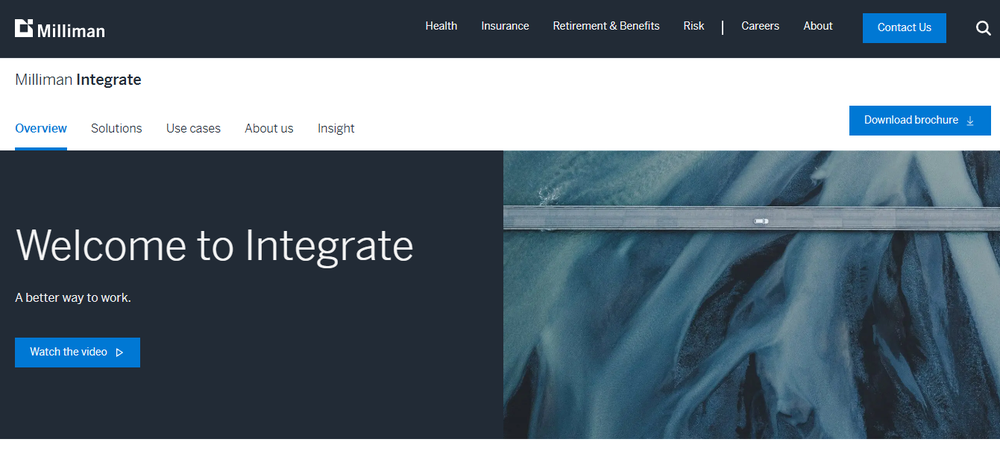Go to the About page
This screenshot has width=1000, height=453.
(818, 26)
